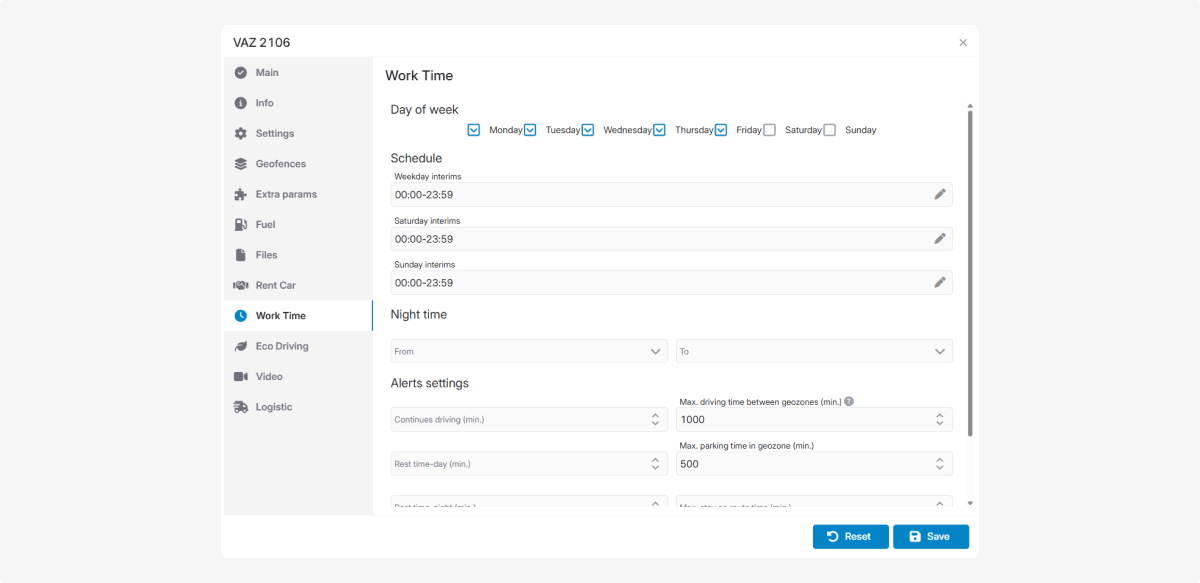Expand the Night time To dropdown
The height and width of the screenshot is (583, 1200).
[814, 351]
